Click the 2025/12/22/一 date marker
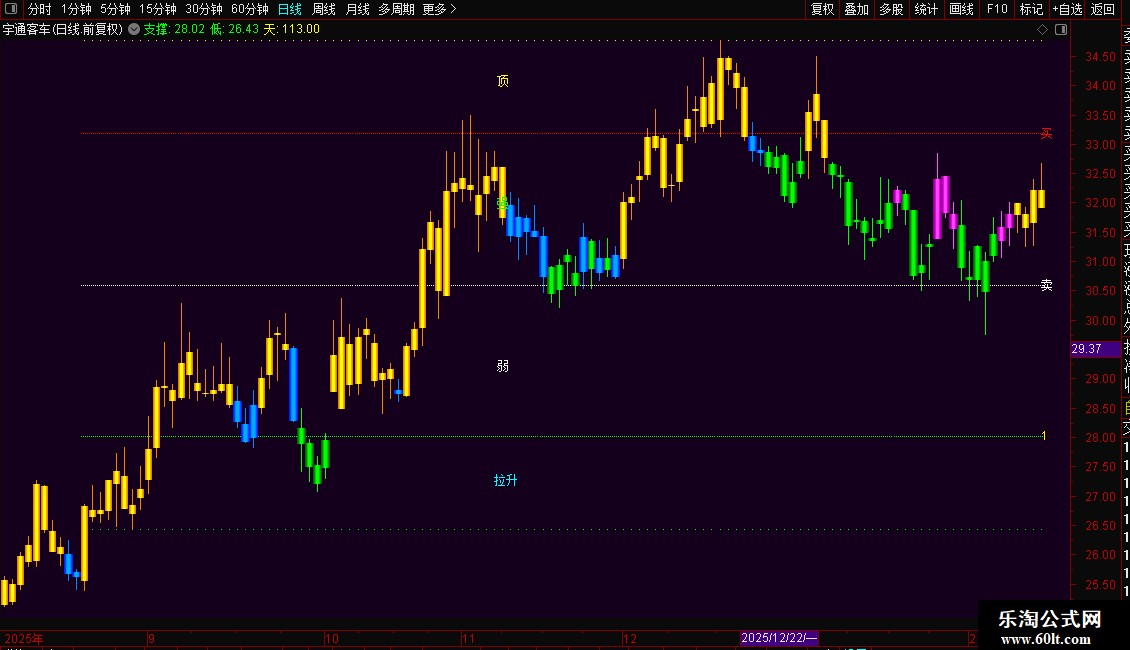 [x=779, y=638]
